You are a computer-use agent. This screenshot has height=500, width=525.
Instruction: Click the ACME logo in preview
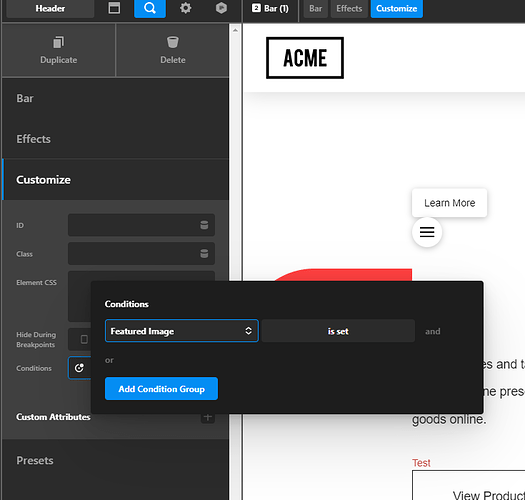pyautogui.click(x=305, y=58)
